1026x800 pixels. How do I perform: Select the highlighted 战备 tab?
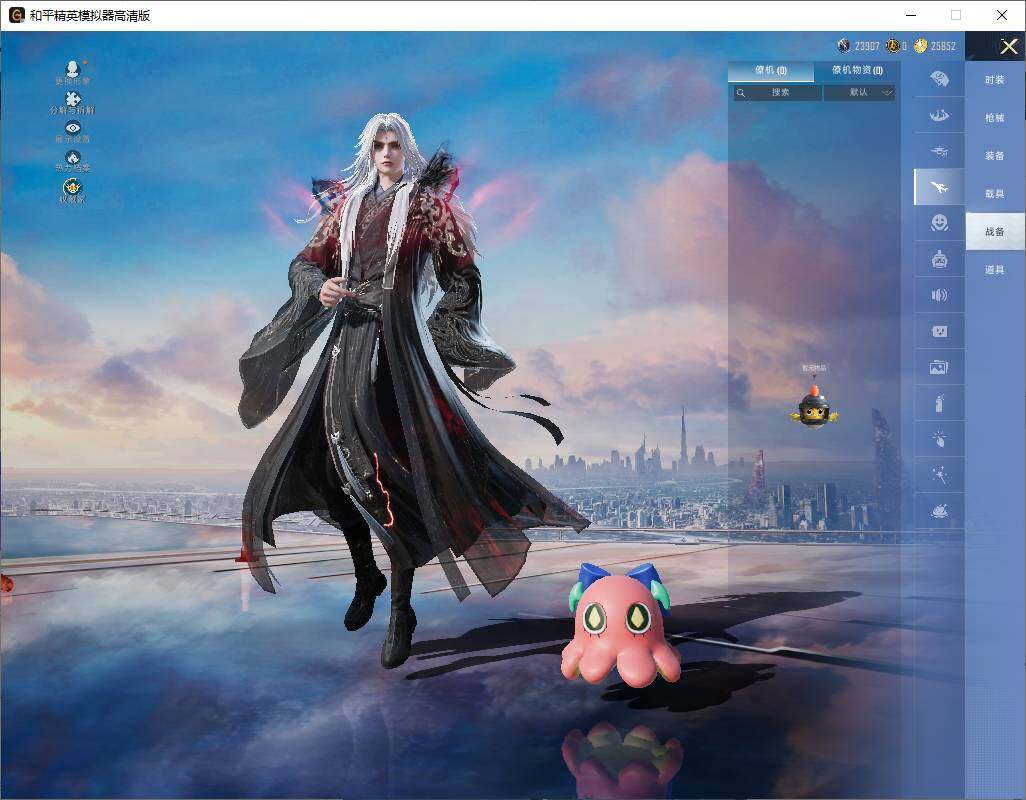[x=995, y=232]
